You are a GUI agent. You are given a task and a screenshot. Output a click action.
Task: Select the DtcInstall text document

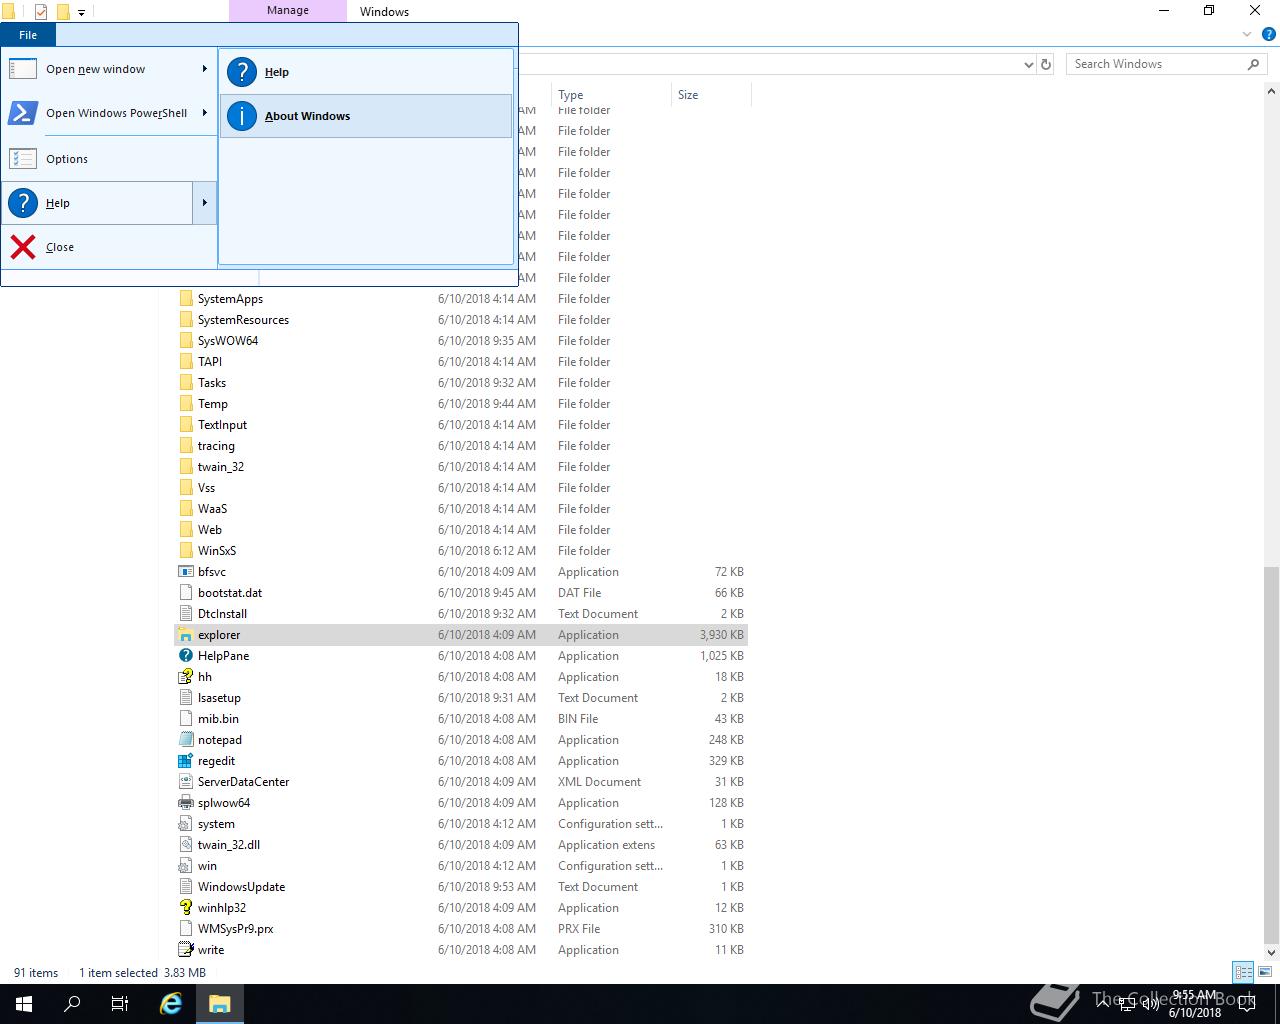point(222,614)
